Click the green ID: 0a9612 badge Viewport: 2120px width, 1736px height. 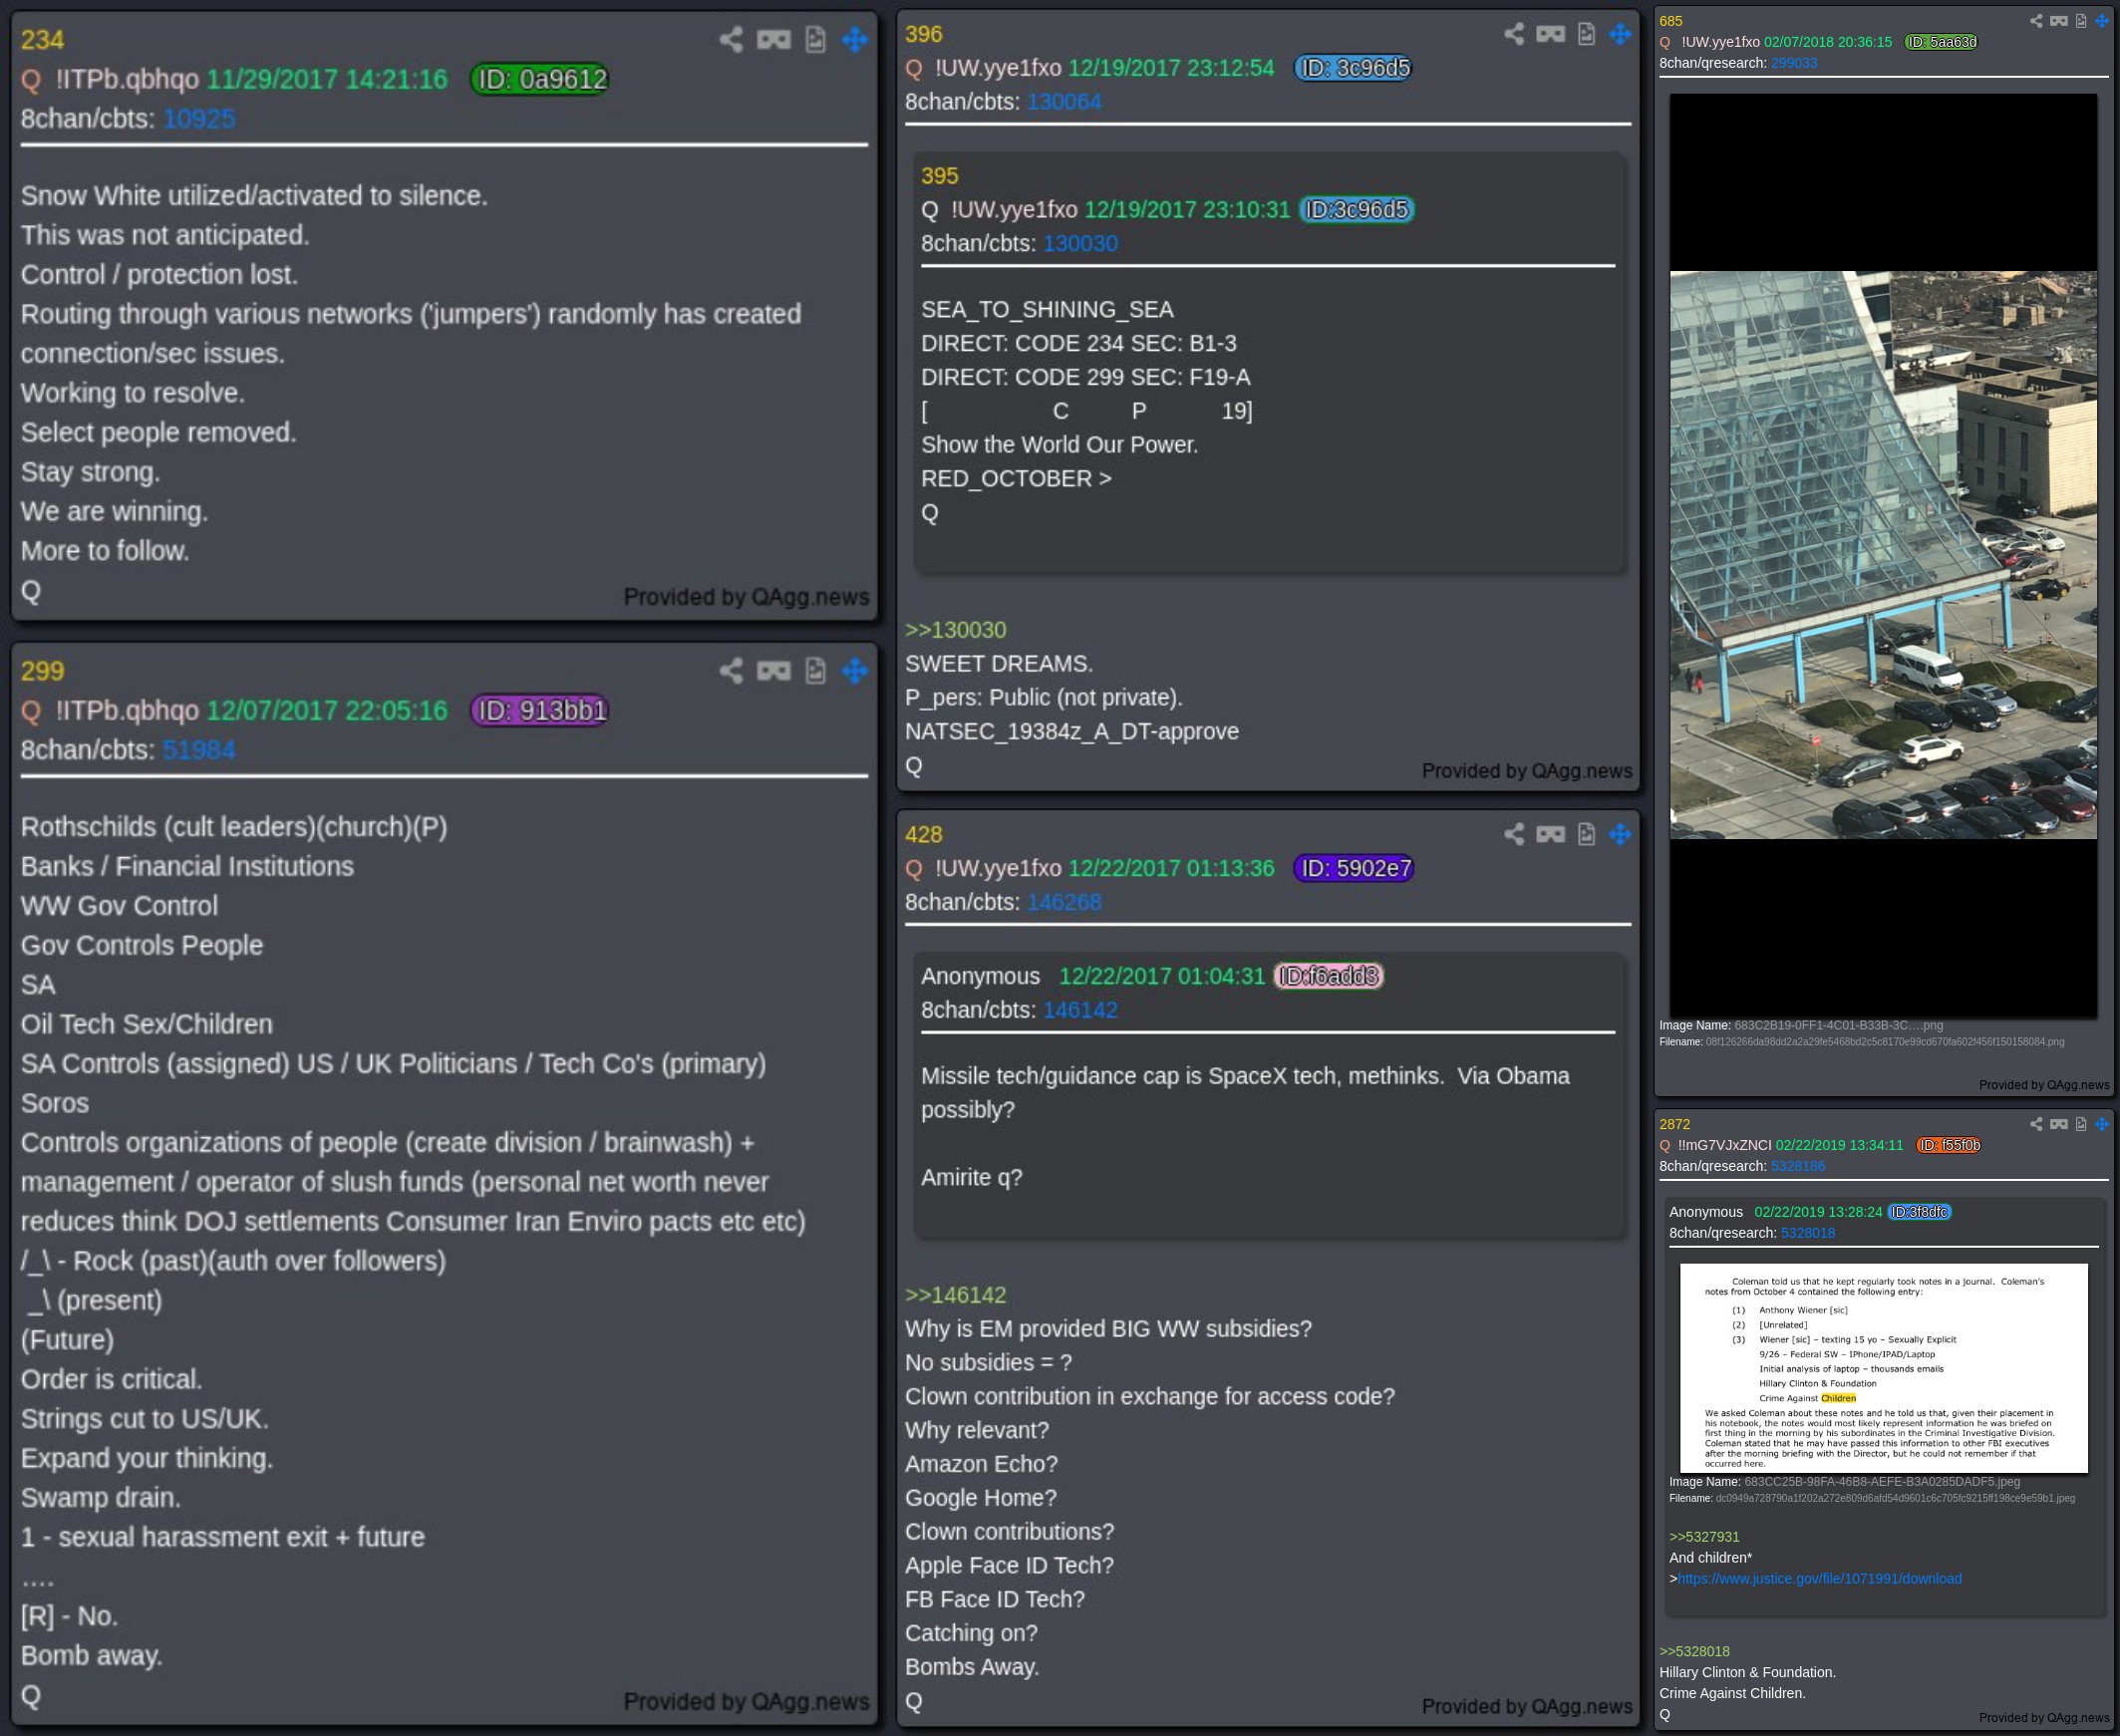click(540, 79)
